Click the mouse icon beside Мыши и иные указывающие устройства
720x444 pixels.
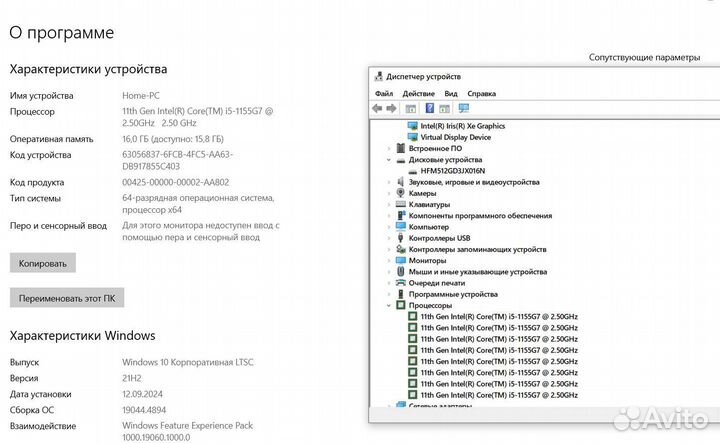(x=400, y=271)
